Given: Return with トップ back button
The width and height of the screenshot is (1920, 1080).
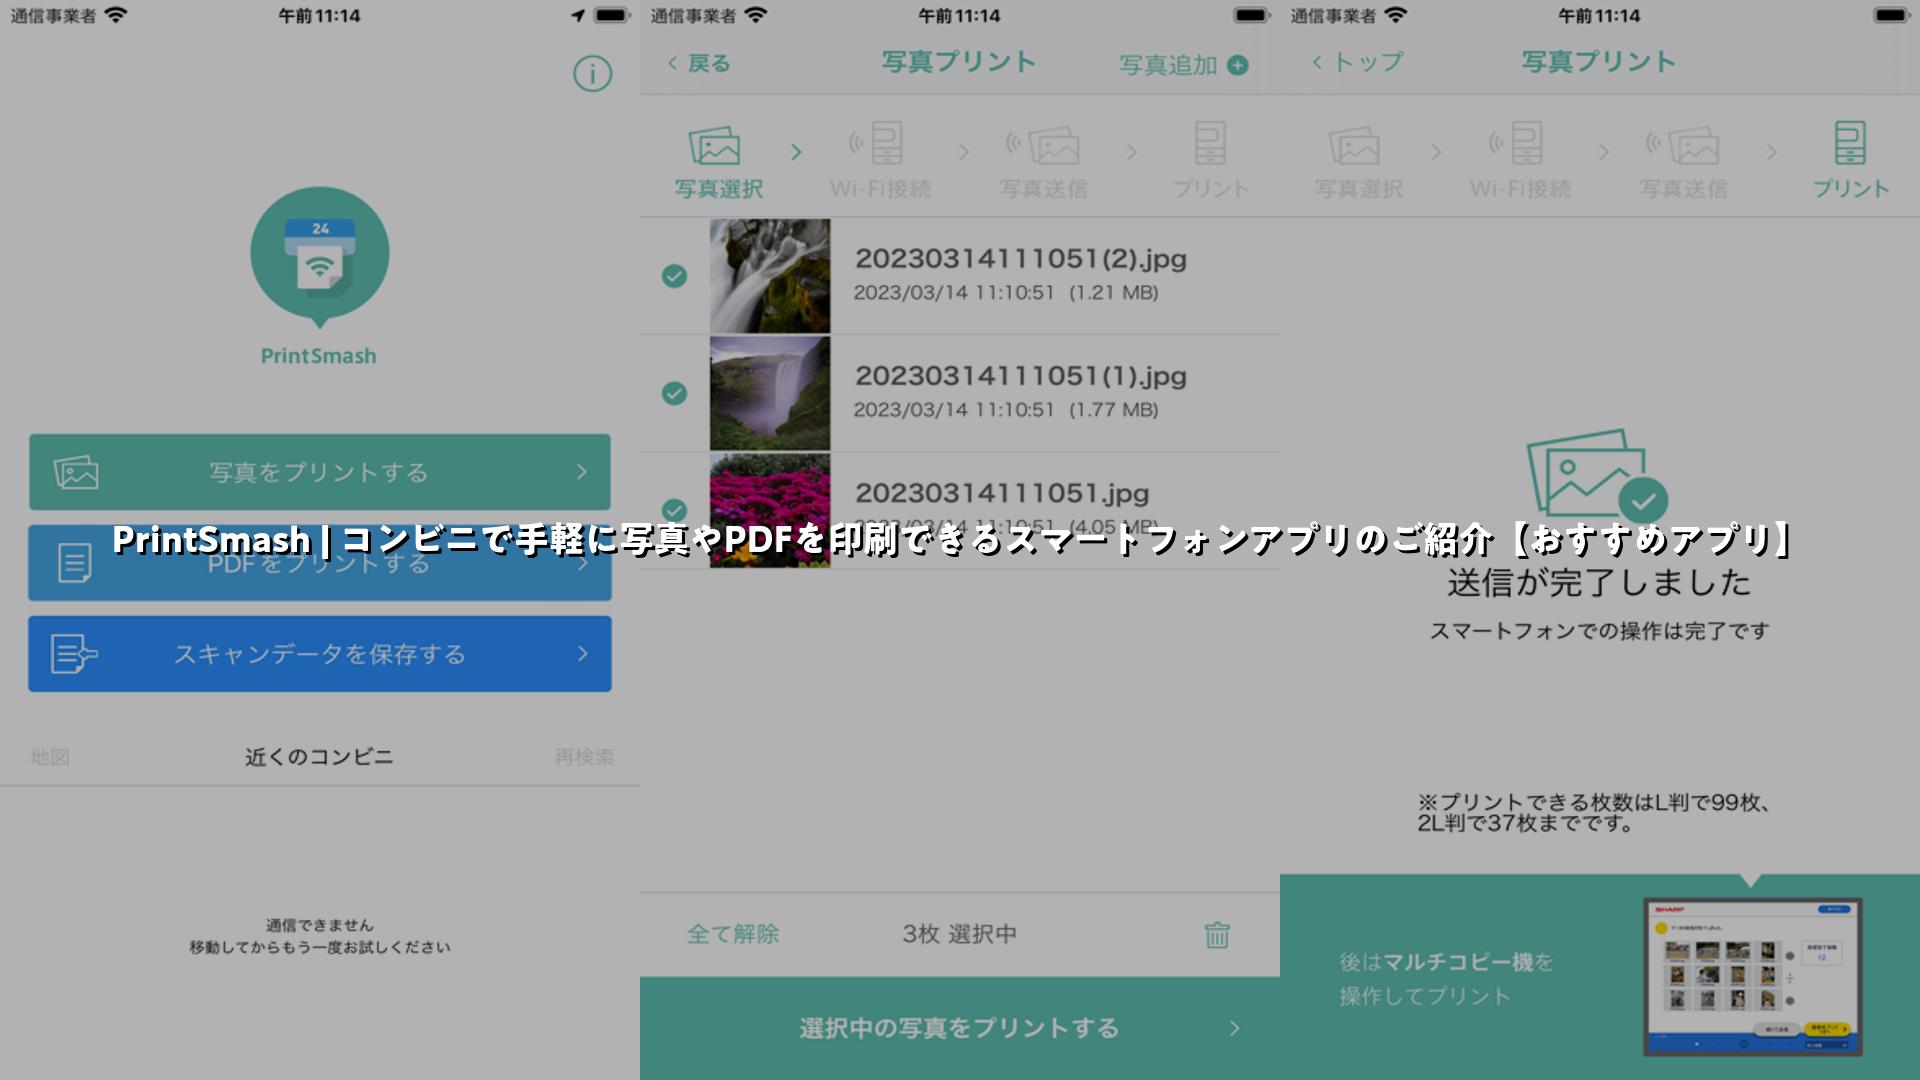Looking at the screenshot, I should [x=1357, y=62].
